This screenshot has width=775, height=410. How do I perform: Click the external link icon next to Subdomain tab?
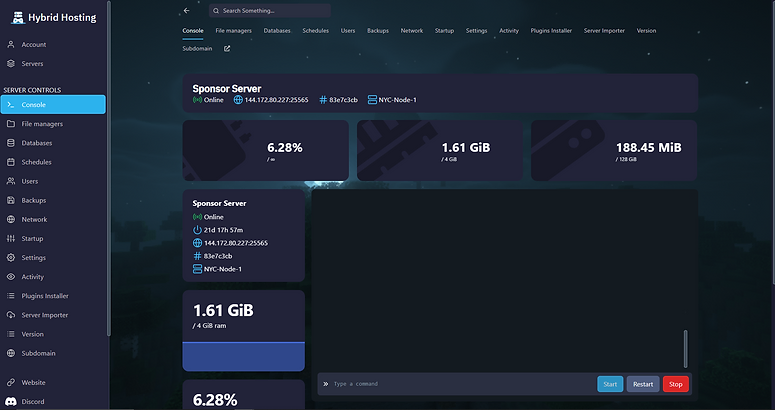tap(227, 49)
